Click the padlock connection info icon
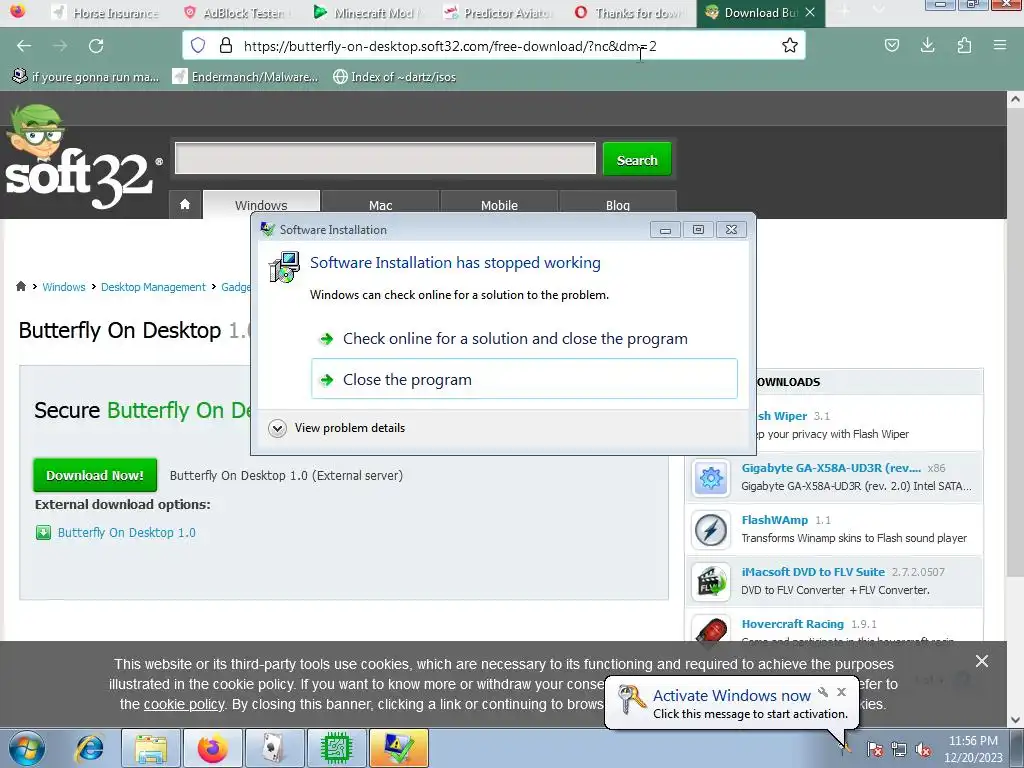 [x=226, y=45]
